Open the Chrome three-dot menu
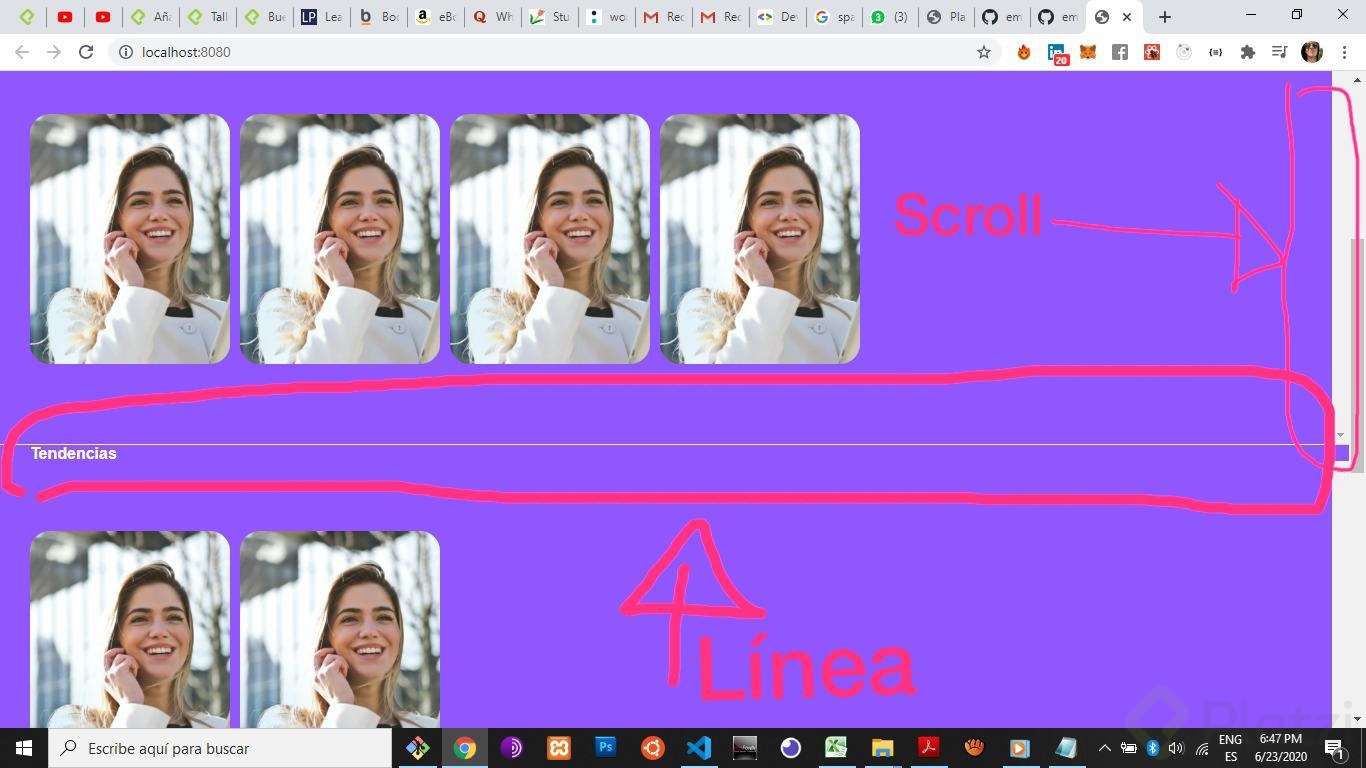1366x768 pixels. click(1344, 52)
